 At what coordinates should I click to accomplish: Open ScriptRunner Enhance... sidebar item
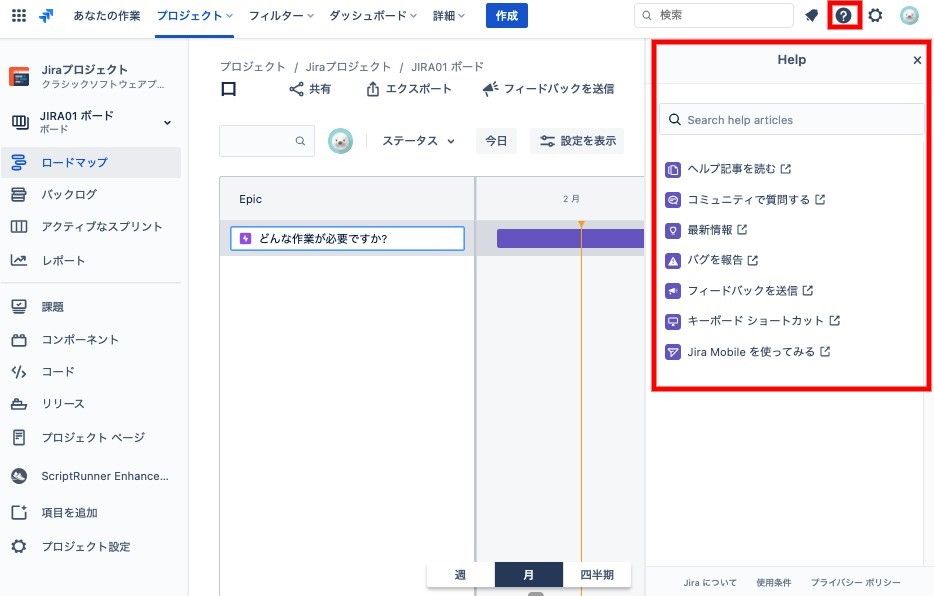point(91,476)
